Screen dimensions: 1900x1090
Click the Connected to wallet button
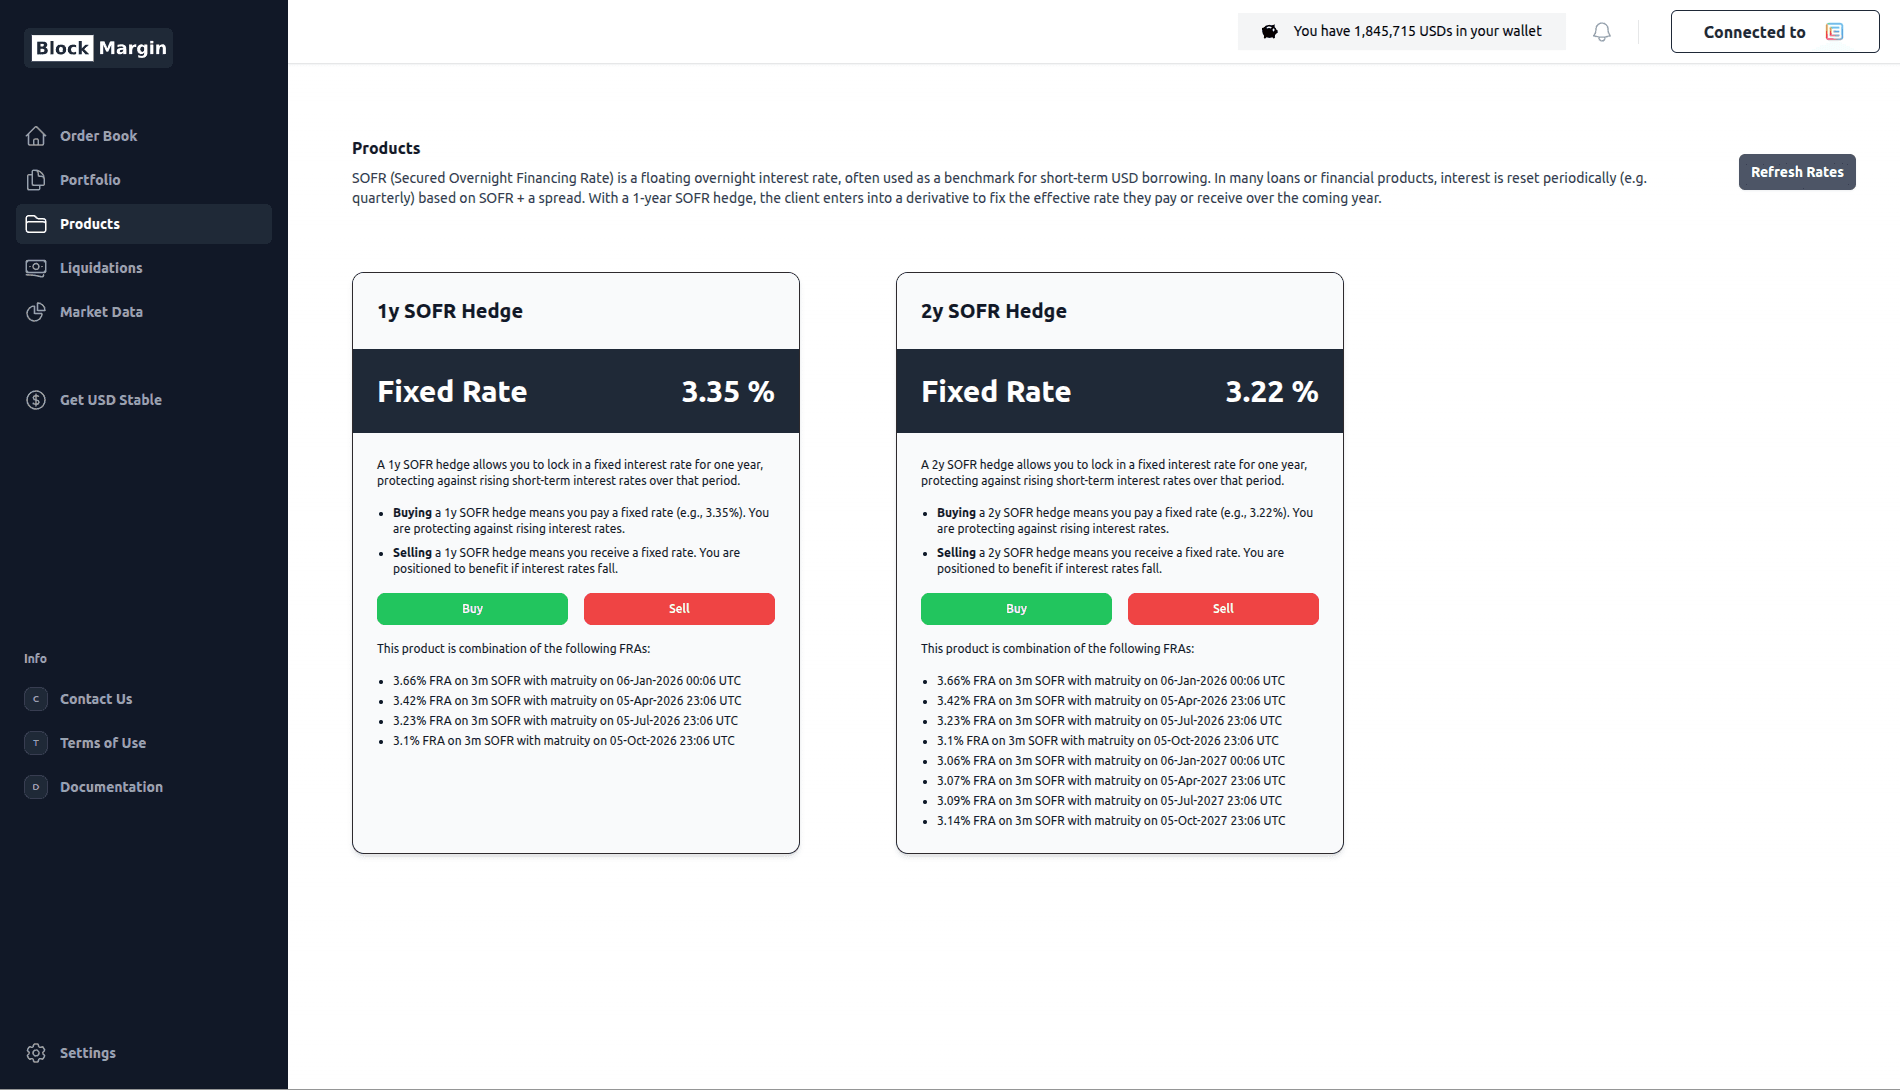[x=1774, y=32]
